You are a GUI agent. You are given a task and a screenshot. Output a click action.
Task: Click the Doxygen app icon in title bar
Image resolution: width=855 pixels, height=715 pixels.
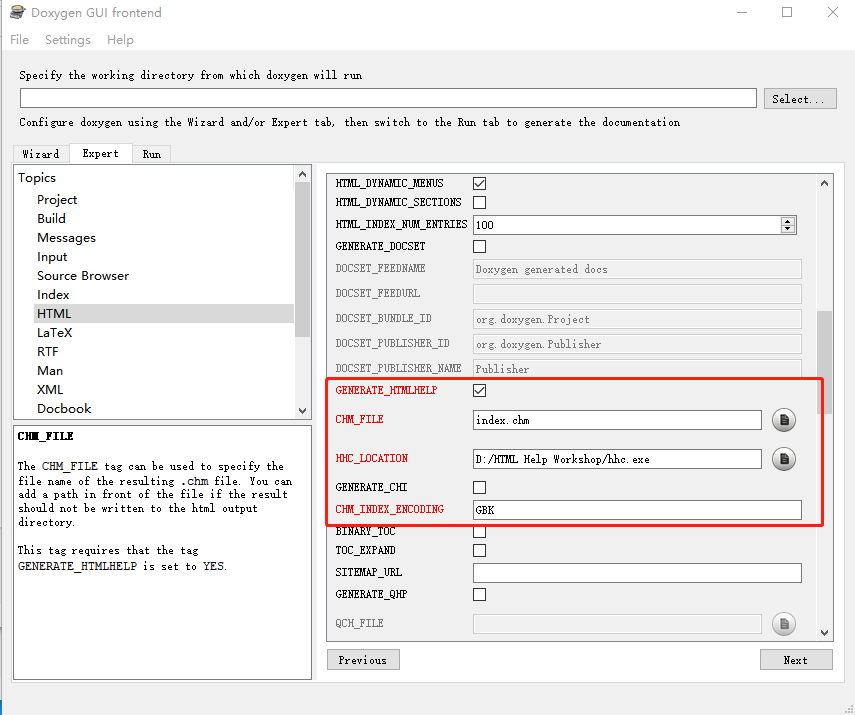tap(17, 12)
